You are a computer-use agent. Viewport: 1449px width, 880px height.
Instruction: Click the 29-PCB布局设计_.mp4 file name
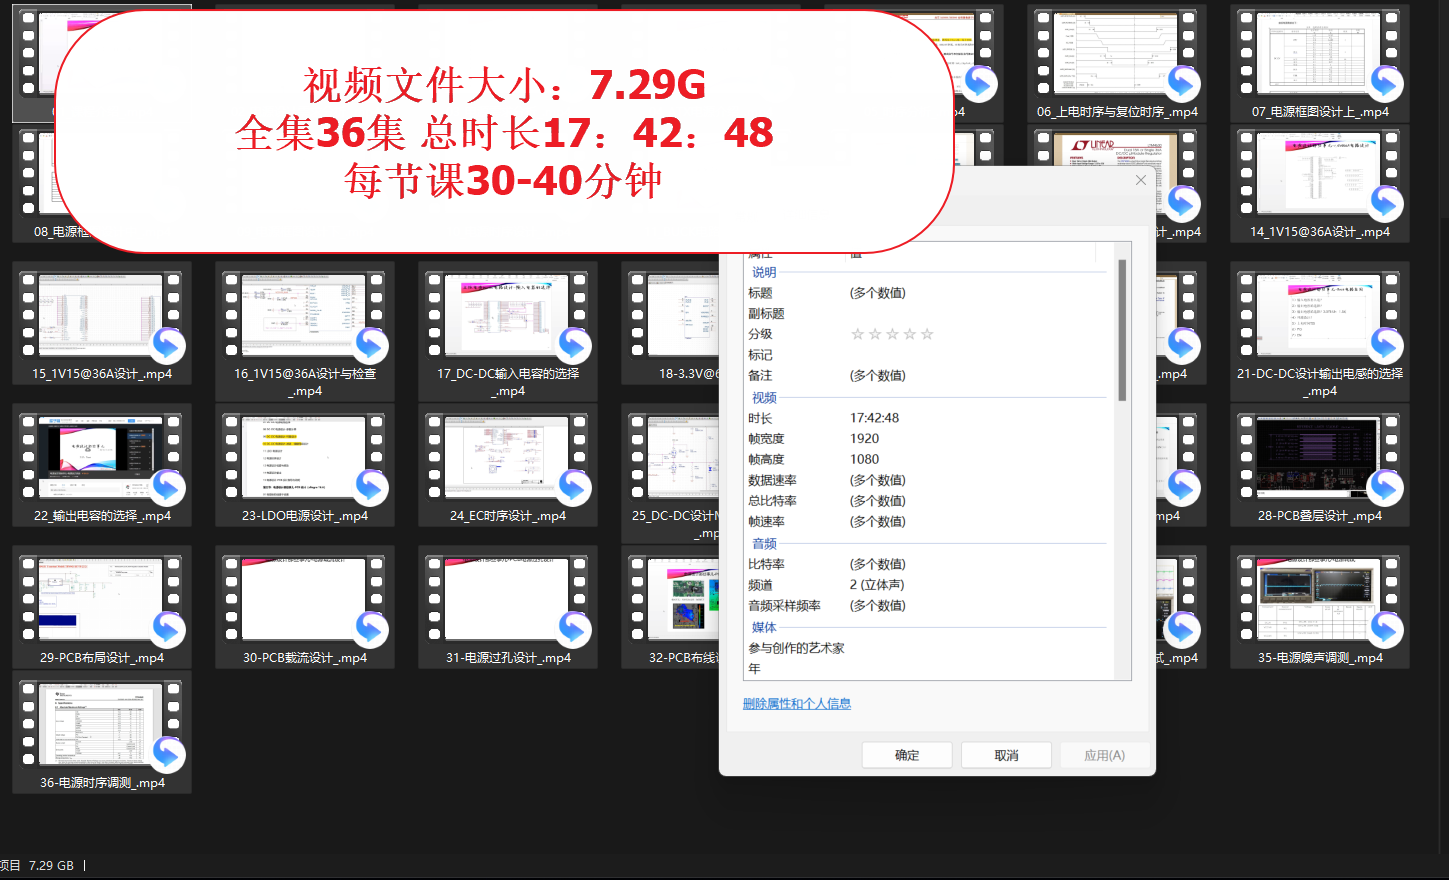coord(102,658)
